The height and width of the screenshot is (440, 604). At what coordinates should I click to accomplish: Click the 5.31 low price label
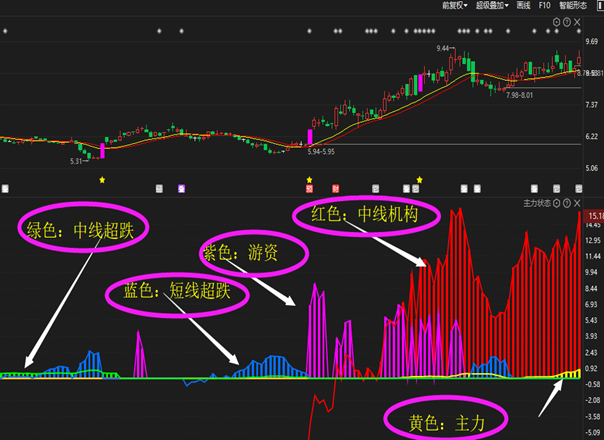coord(76,161)
